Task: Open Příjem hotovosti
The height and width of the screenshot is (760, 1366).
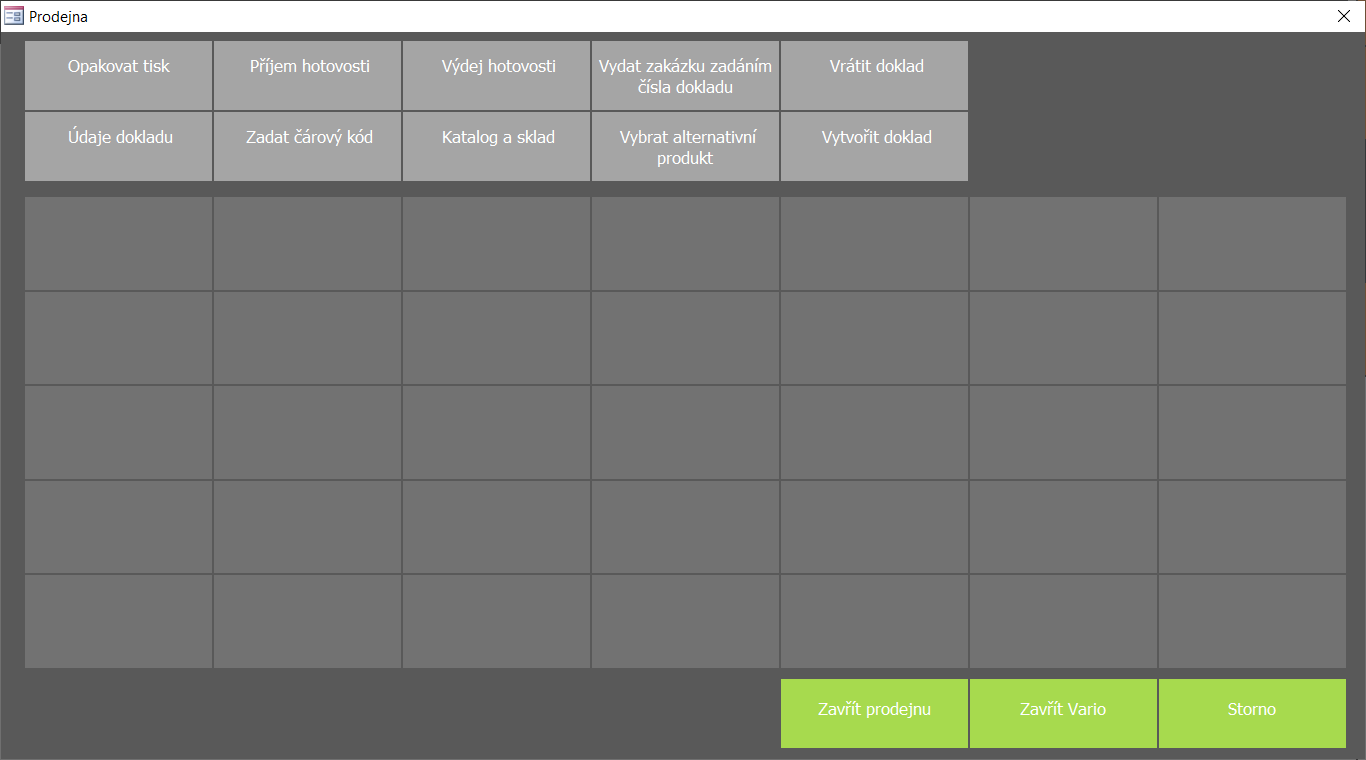Action: [x=307, y=75]
